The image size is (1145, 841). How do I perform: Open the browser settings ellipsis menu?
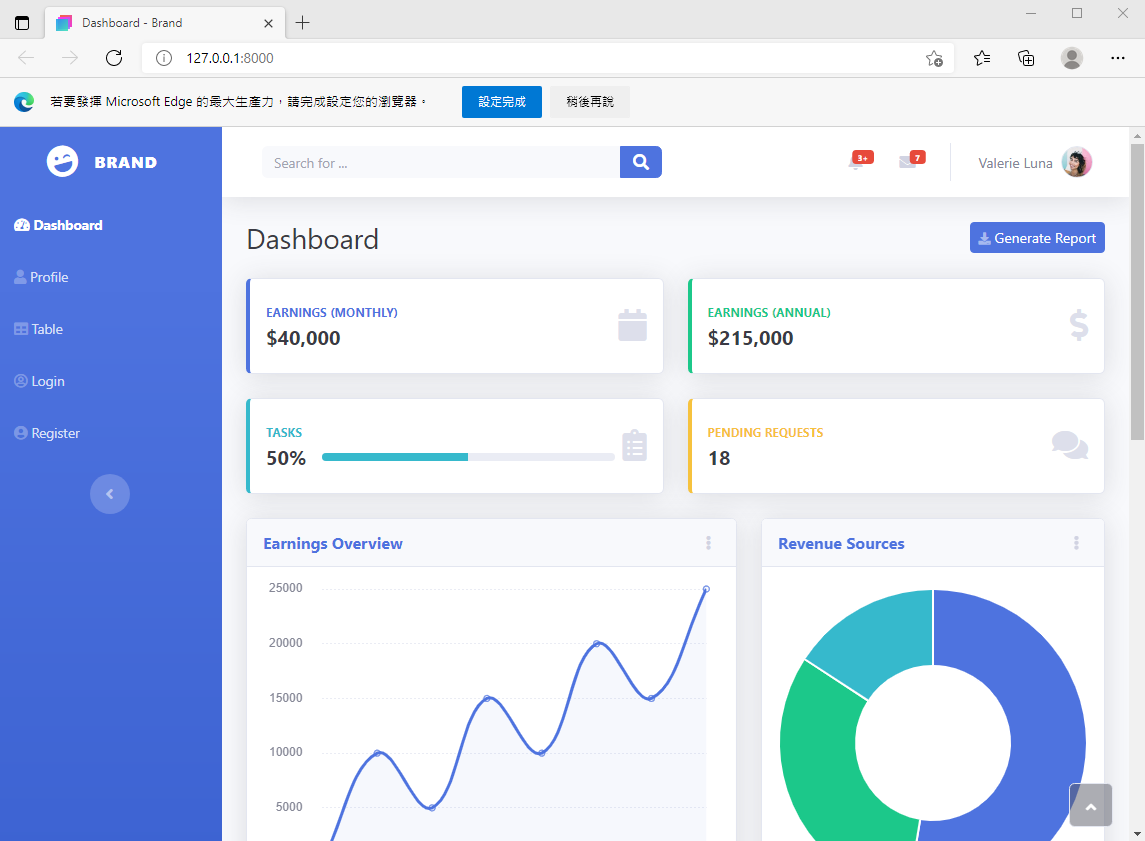pos(1118,58)
